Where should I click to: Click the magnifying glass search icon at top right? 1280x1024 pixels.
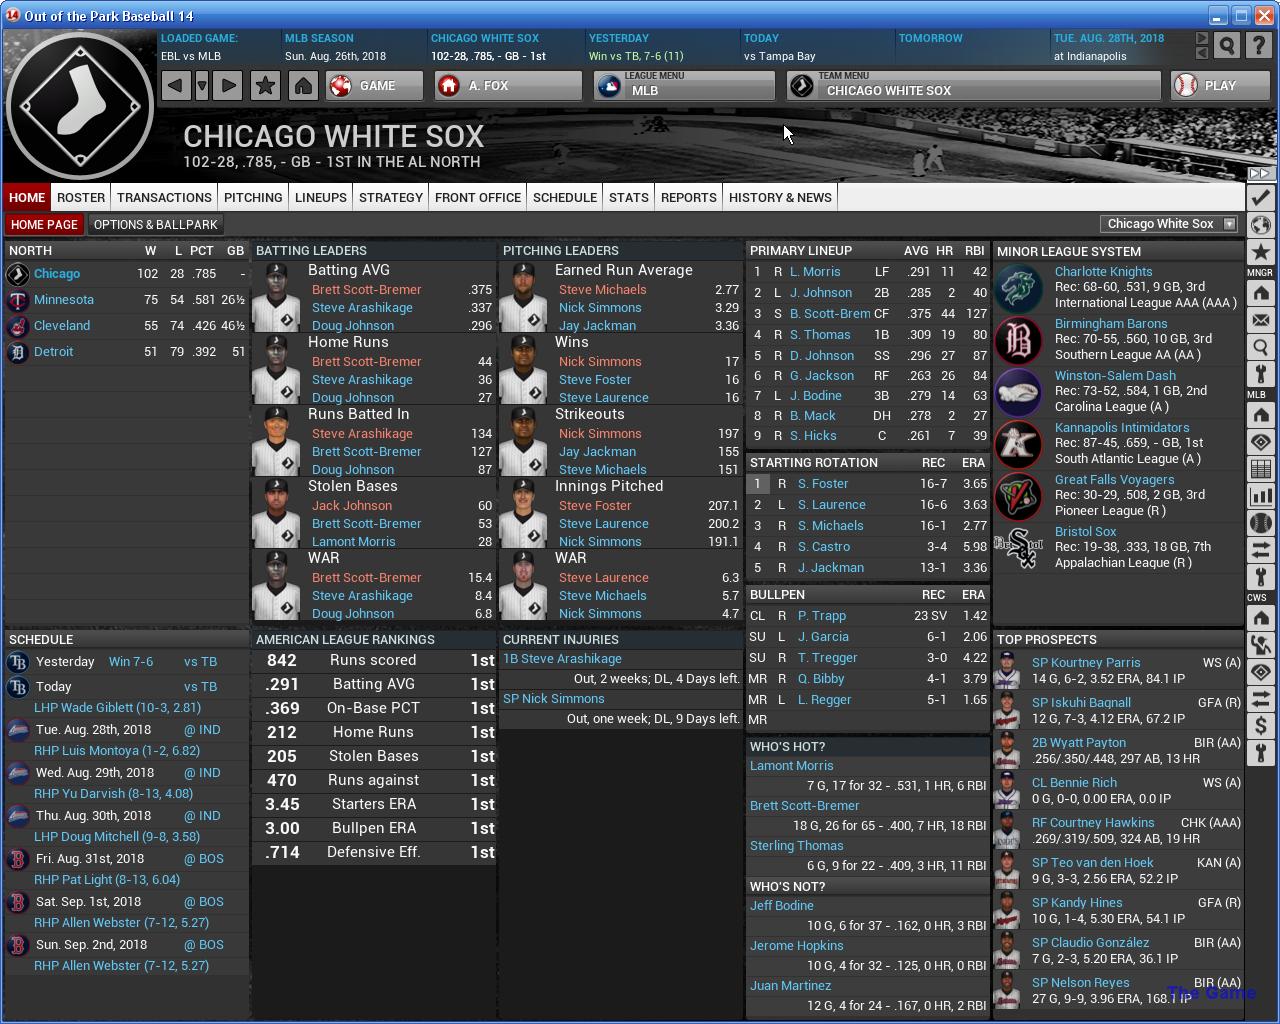point(1227,45)
